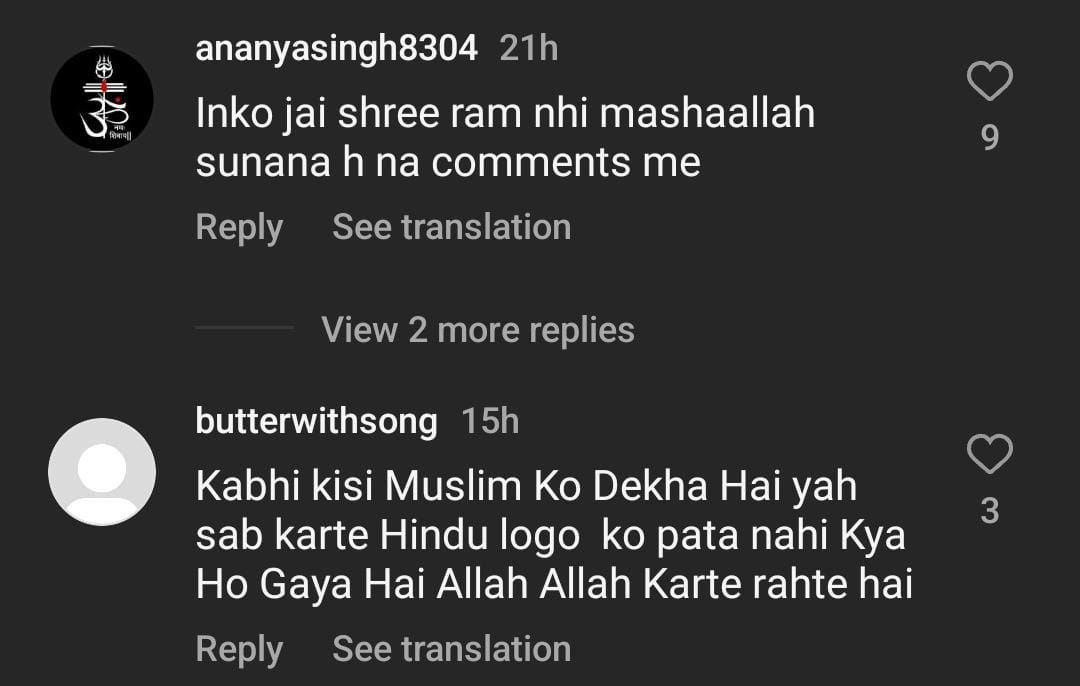Expand View 2 more replies

coord(478,329)
